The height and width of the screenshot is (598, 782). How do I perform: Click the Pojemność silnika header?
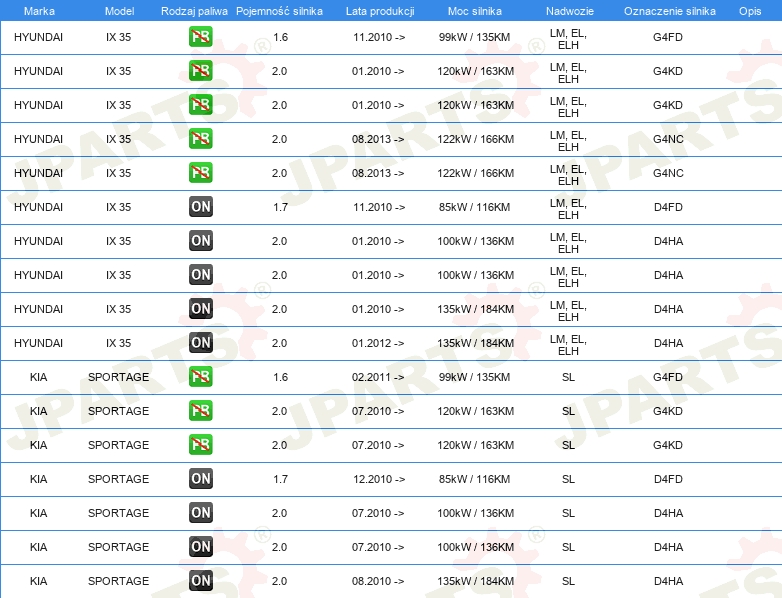[x=279, y=10]
